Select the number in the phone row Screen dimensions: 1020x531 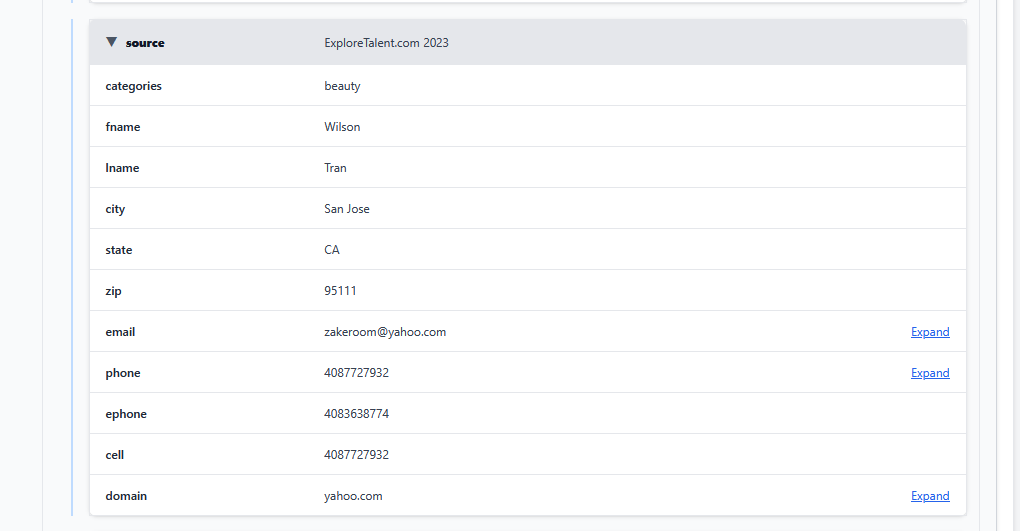[356, 373]
